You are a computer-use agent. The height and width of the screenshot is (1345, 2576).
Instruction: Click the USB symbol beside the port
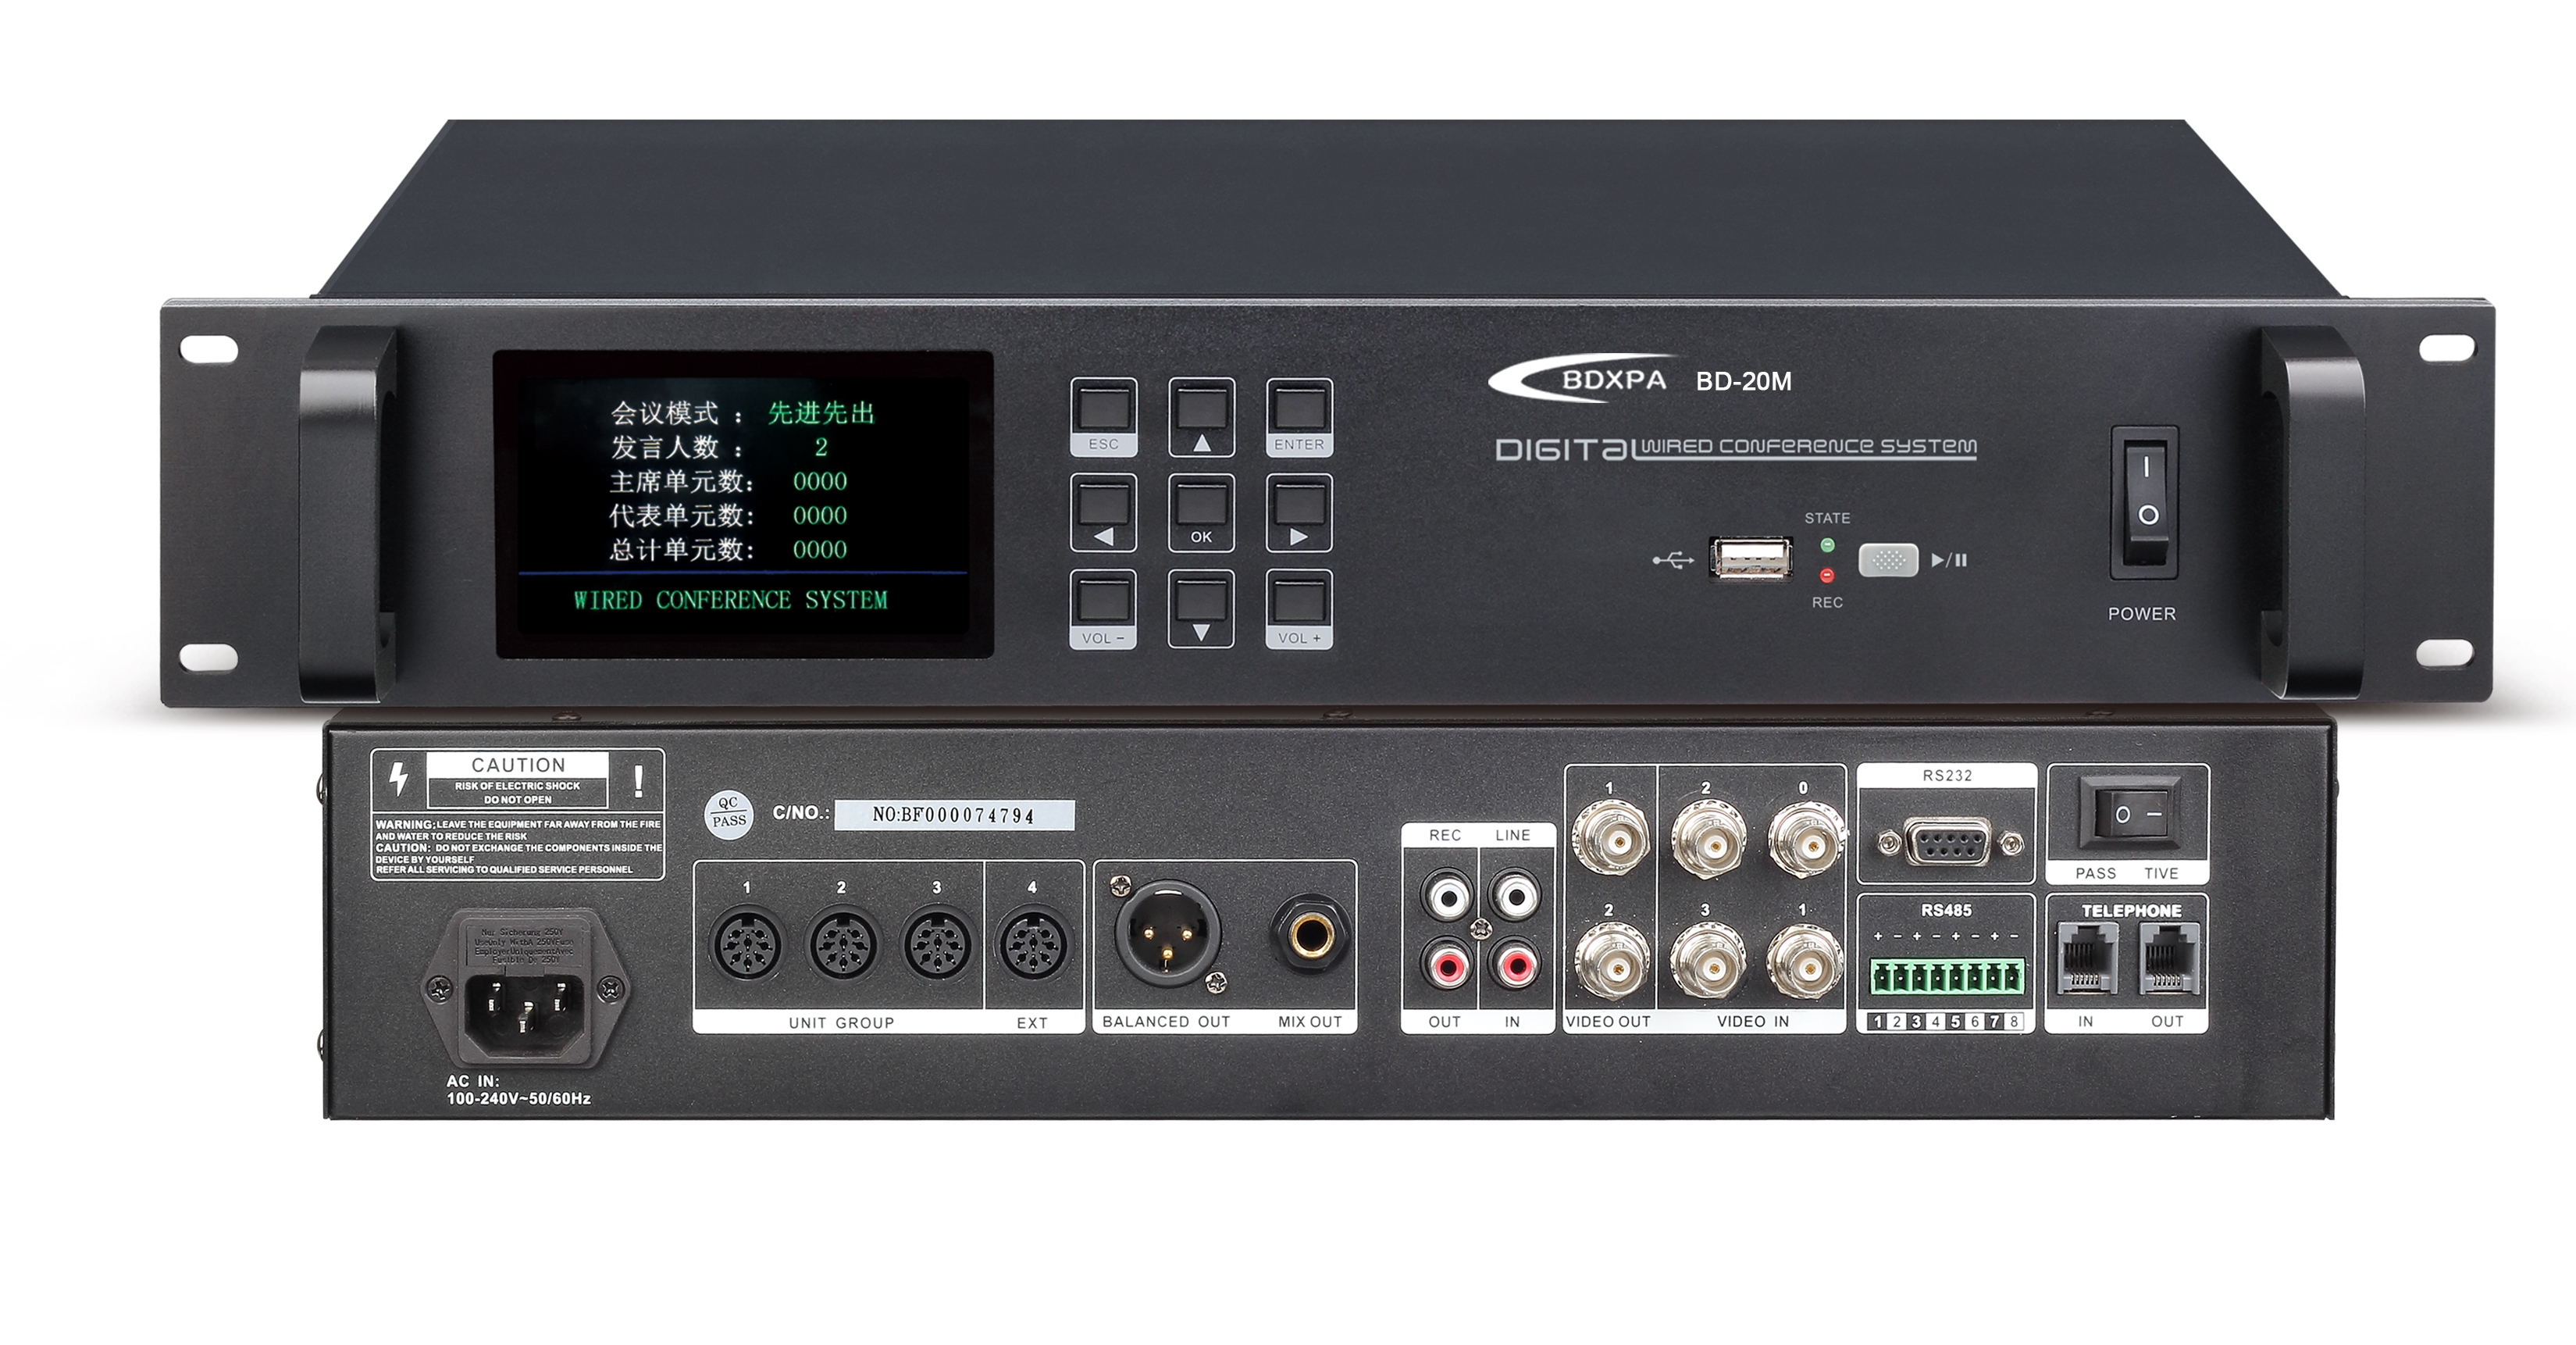(x=1673, y=560)
